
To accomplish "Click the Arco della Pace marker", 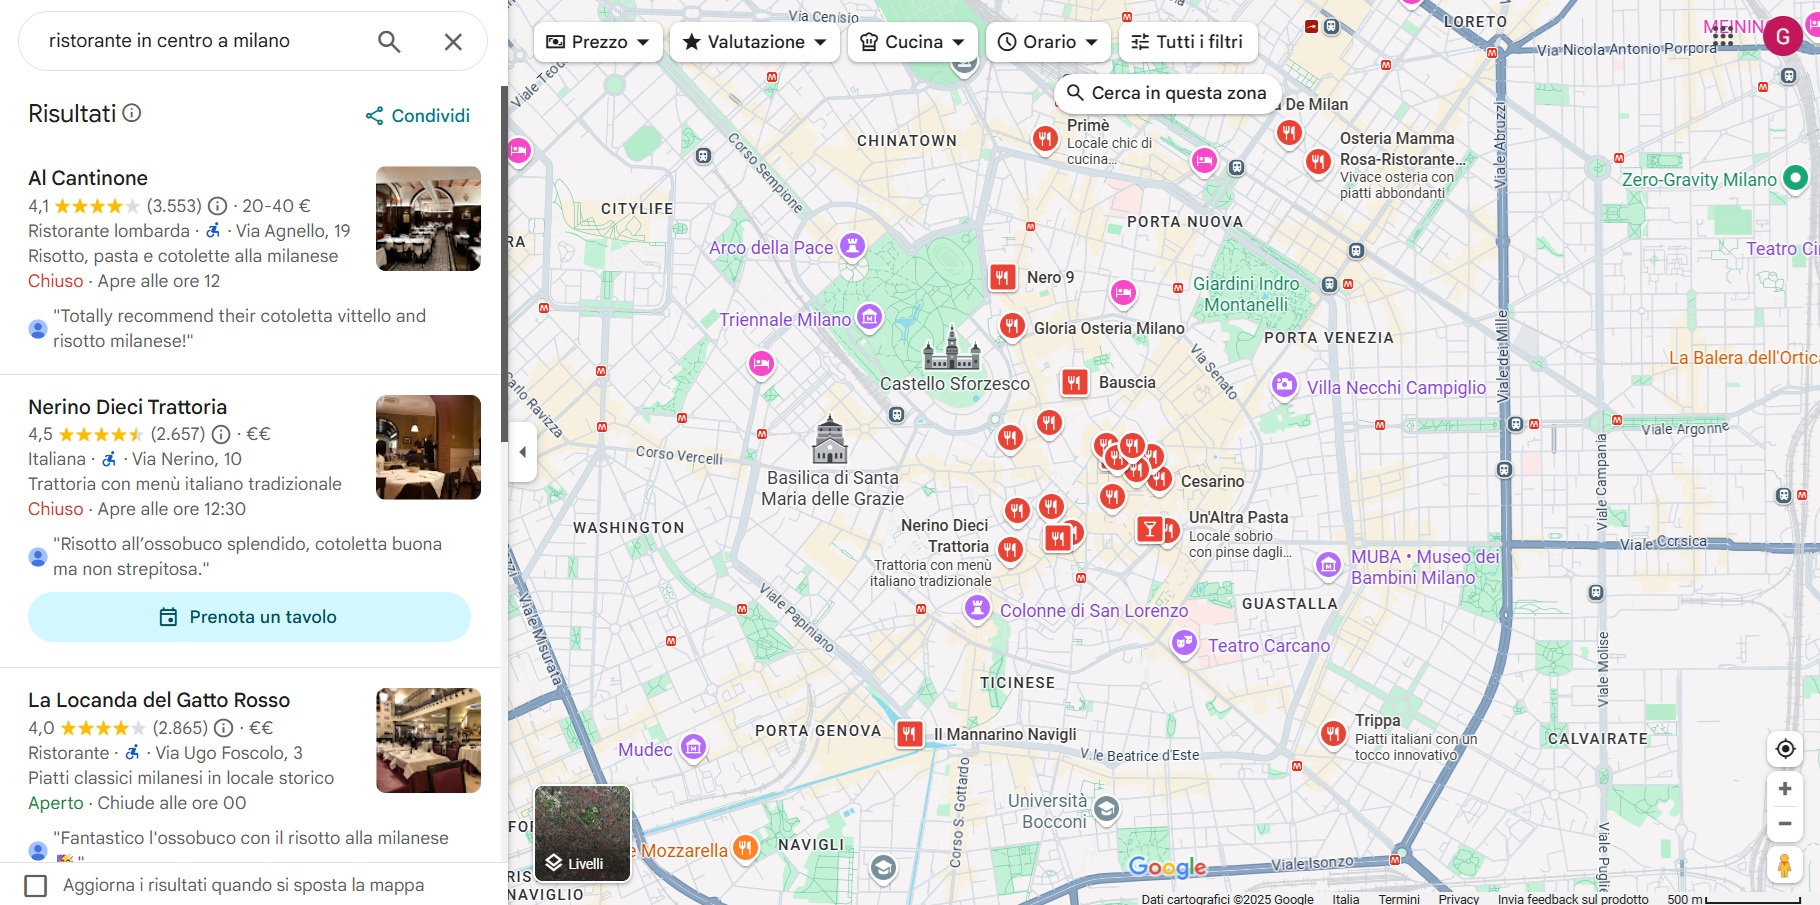I will (x=852, y=245).
